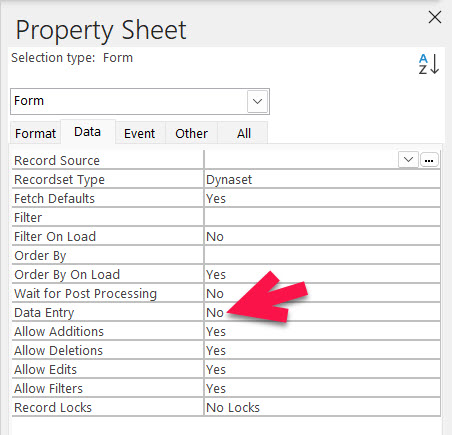Select the Filter On Load value
The image size is (452, 435).
[x=322, y=236]
